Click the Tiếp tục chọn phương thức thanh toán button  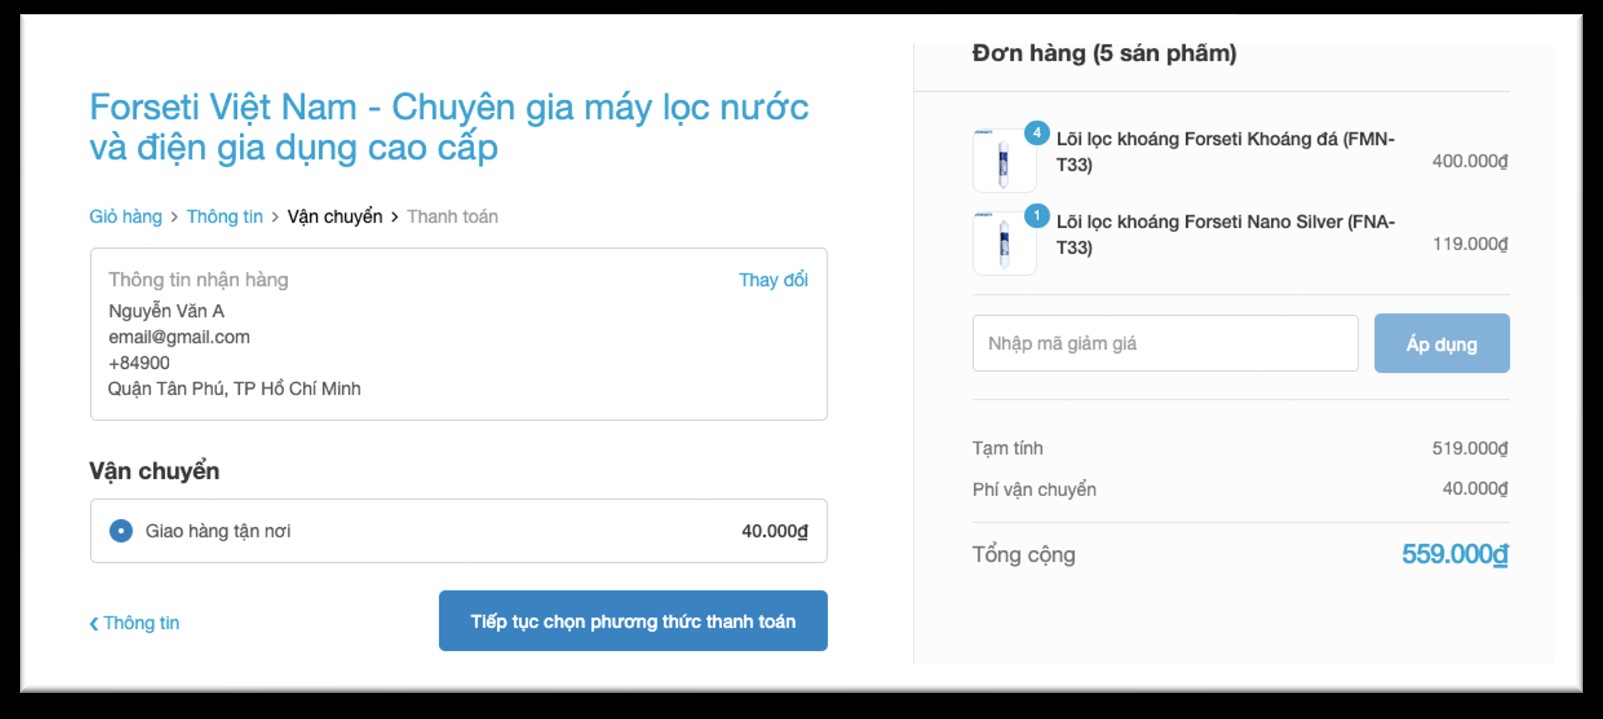[633, 621]
